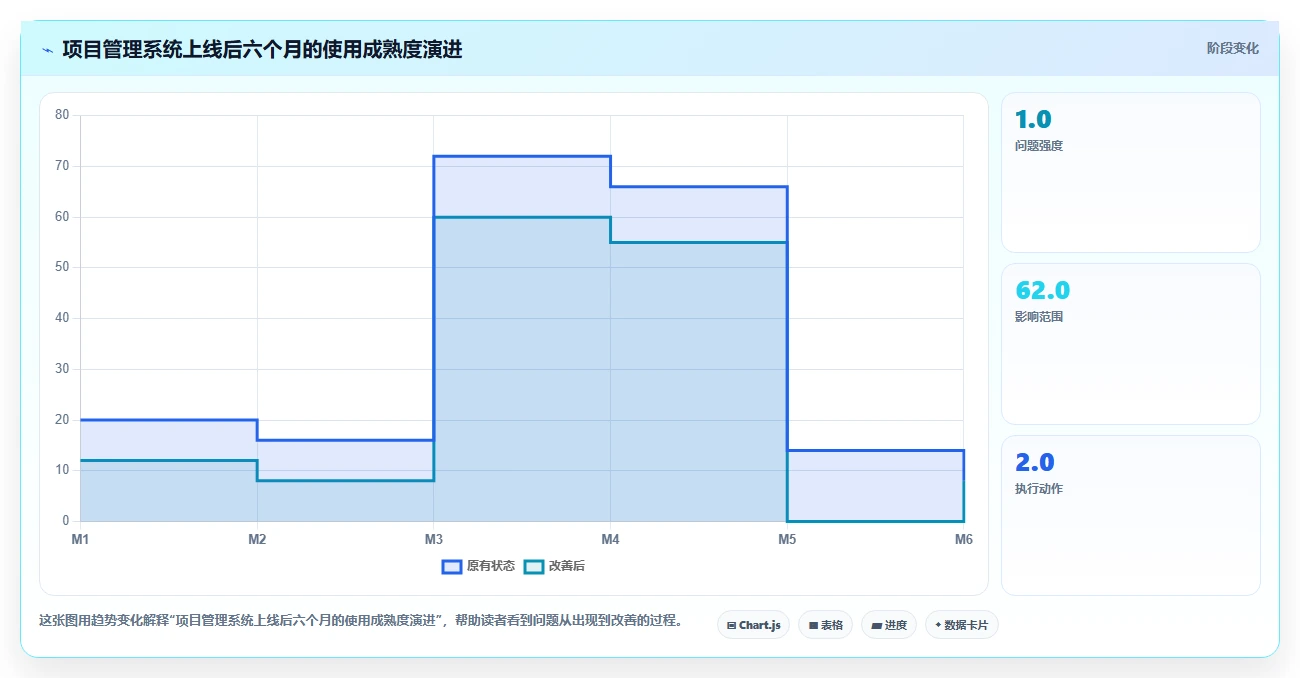Click the M5 x-axis label
Screen dimensions: 1300x678
pos(787,539)
